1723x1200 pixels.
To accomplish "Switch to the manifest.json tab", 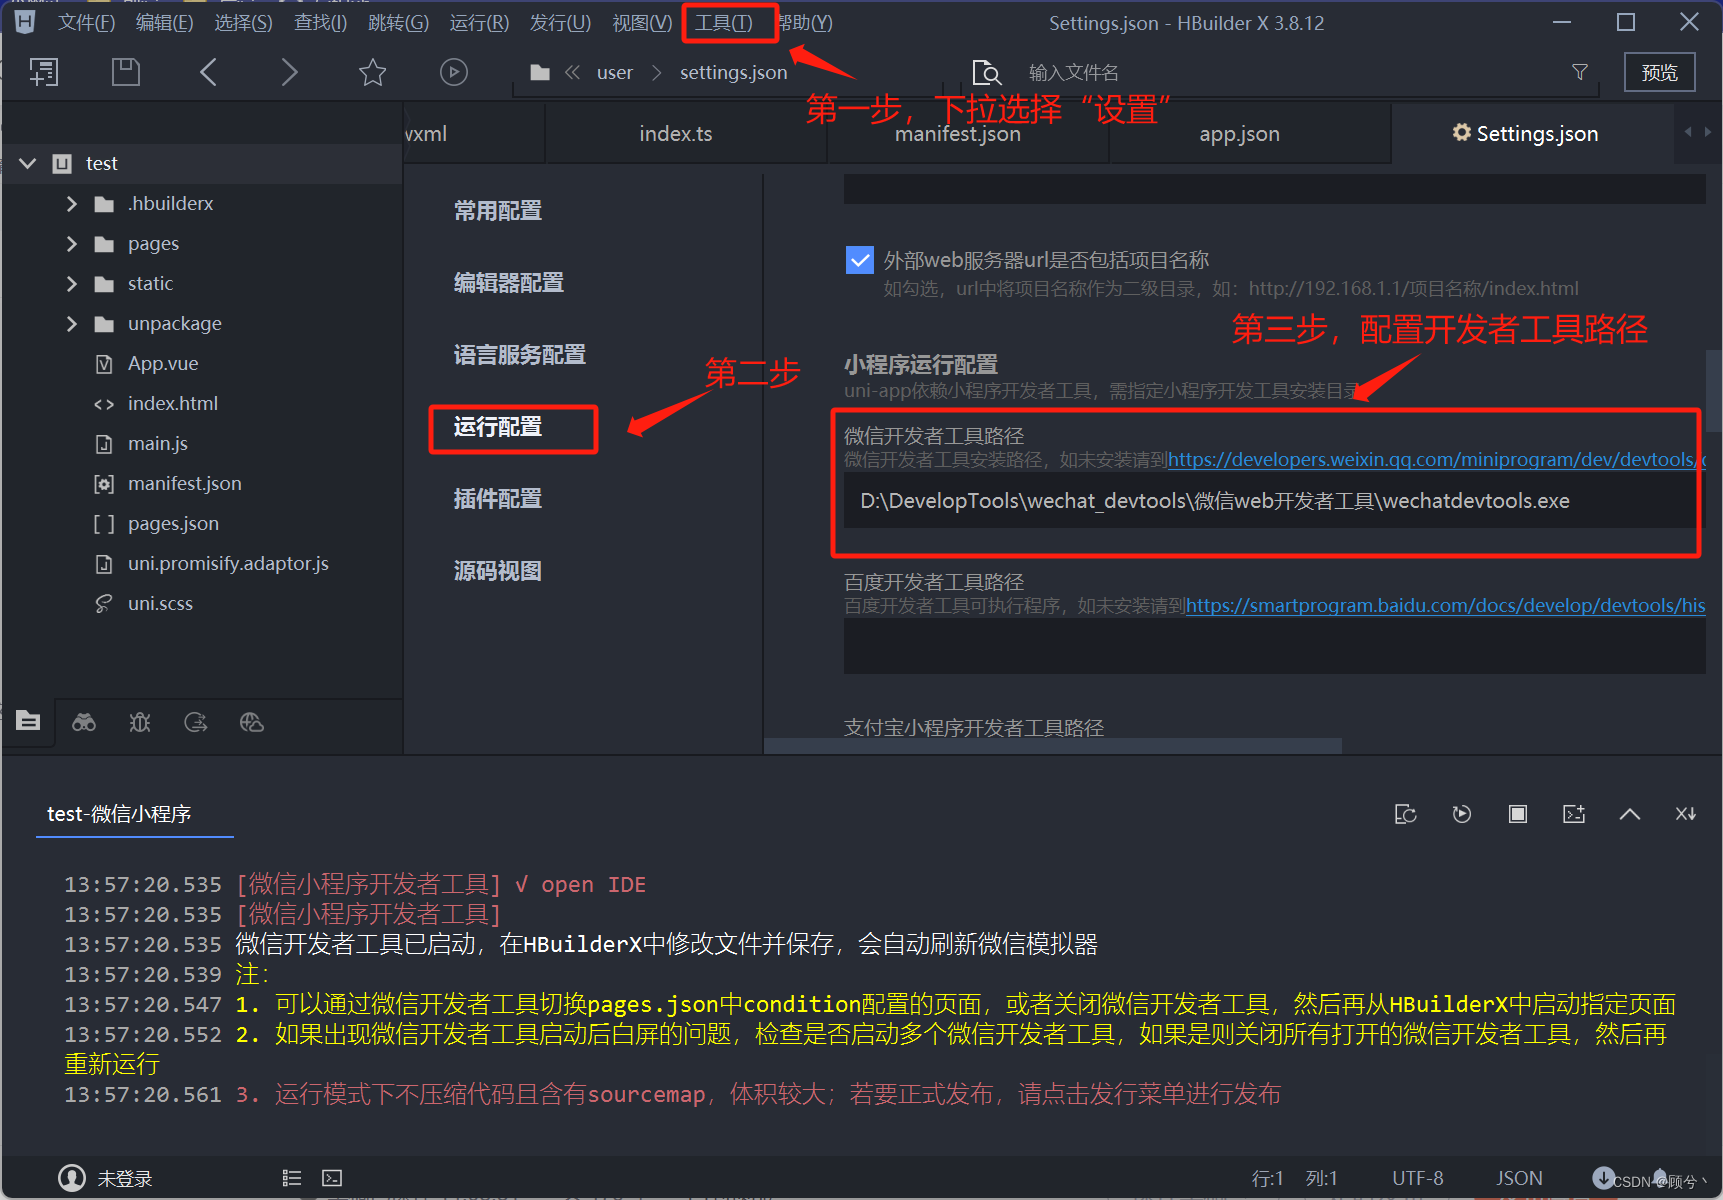I will [x=968, y=133].
